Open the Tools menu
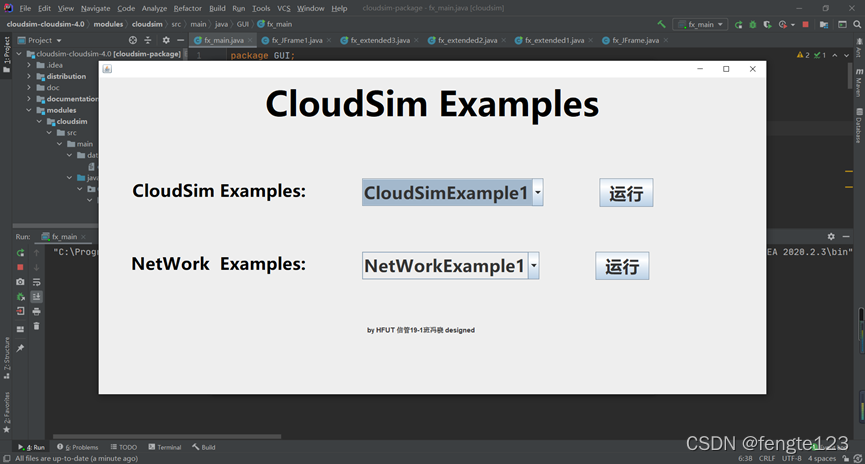Viewport: 865px width, 464px height. point(261,8)
